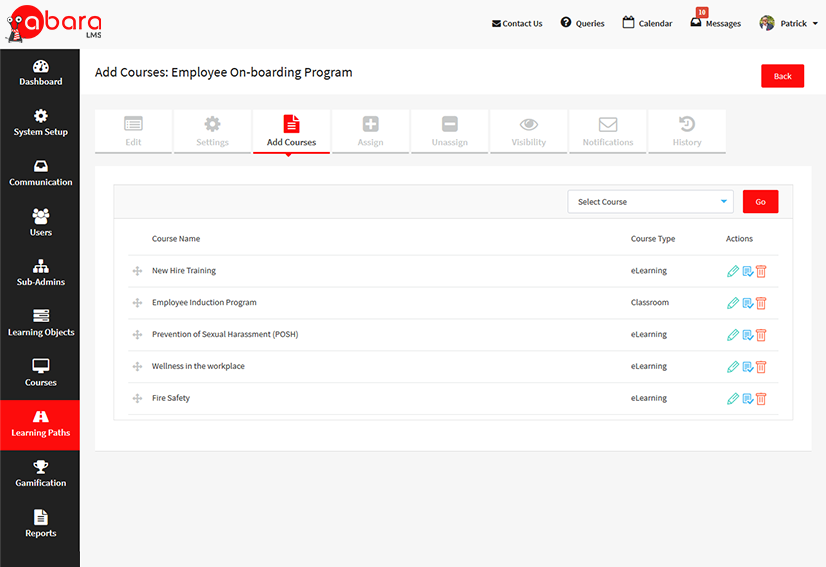Delete the Fire Safety course
This screenshot has width=826, height=567.
pos(761,399)
